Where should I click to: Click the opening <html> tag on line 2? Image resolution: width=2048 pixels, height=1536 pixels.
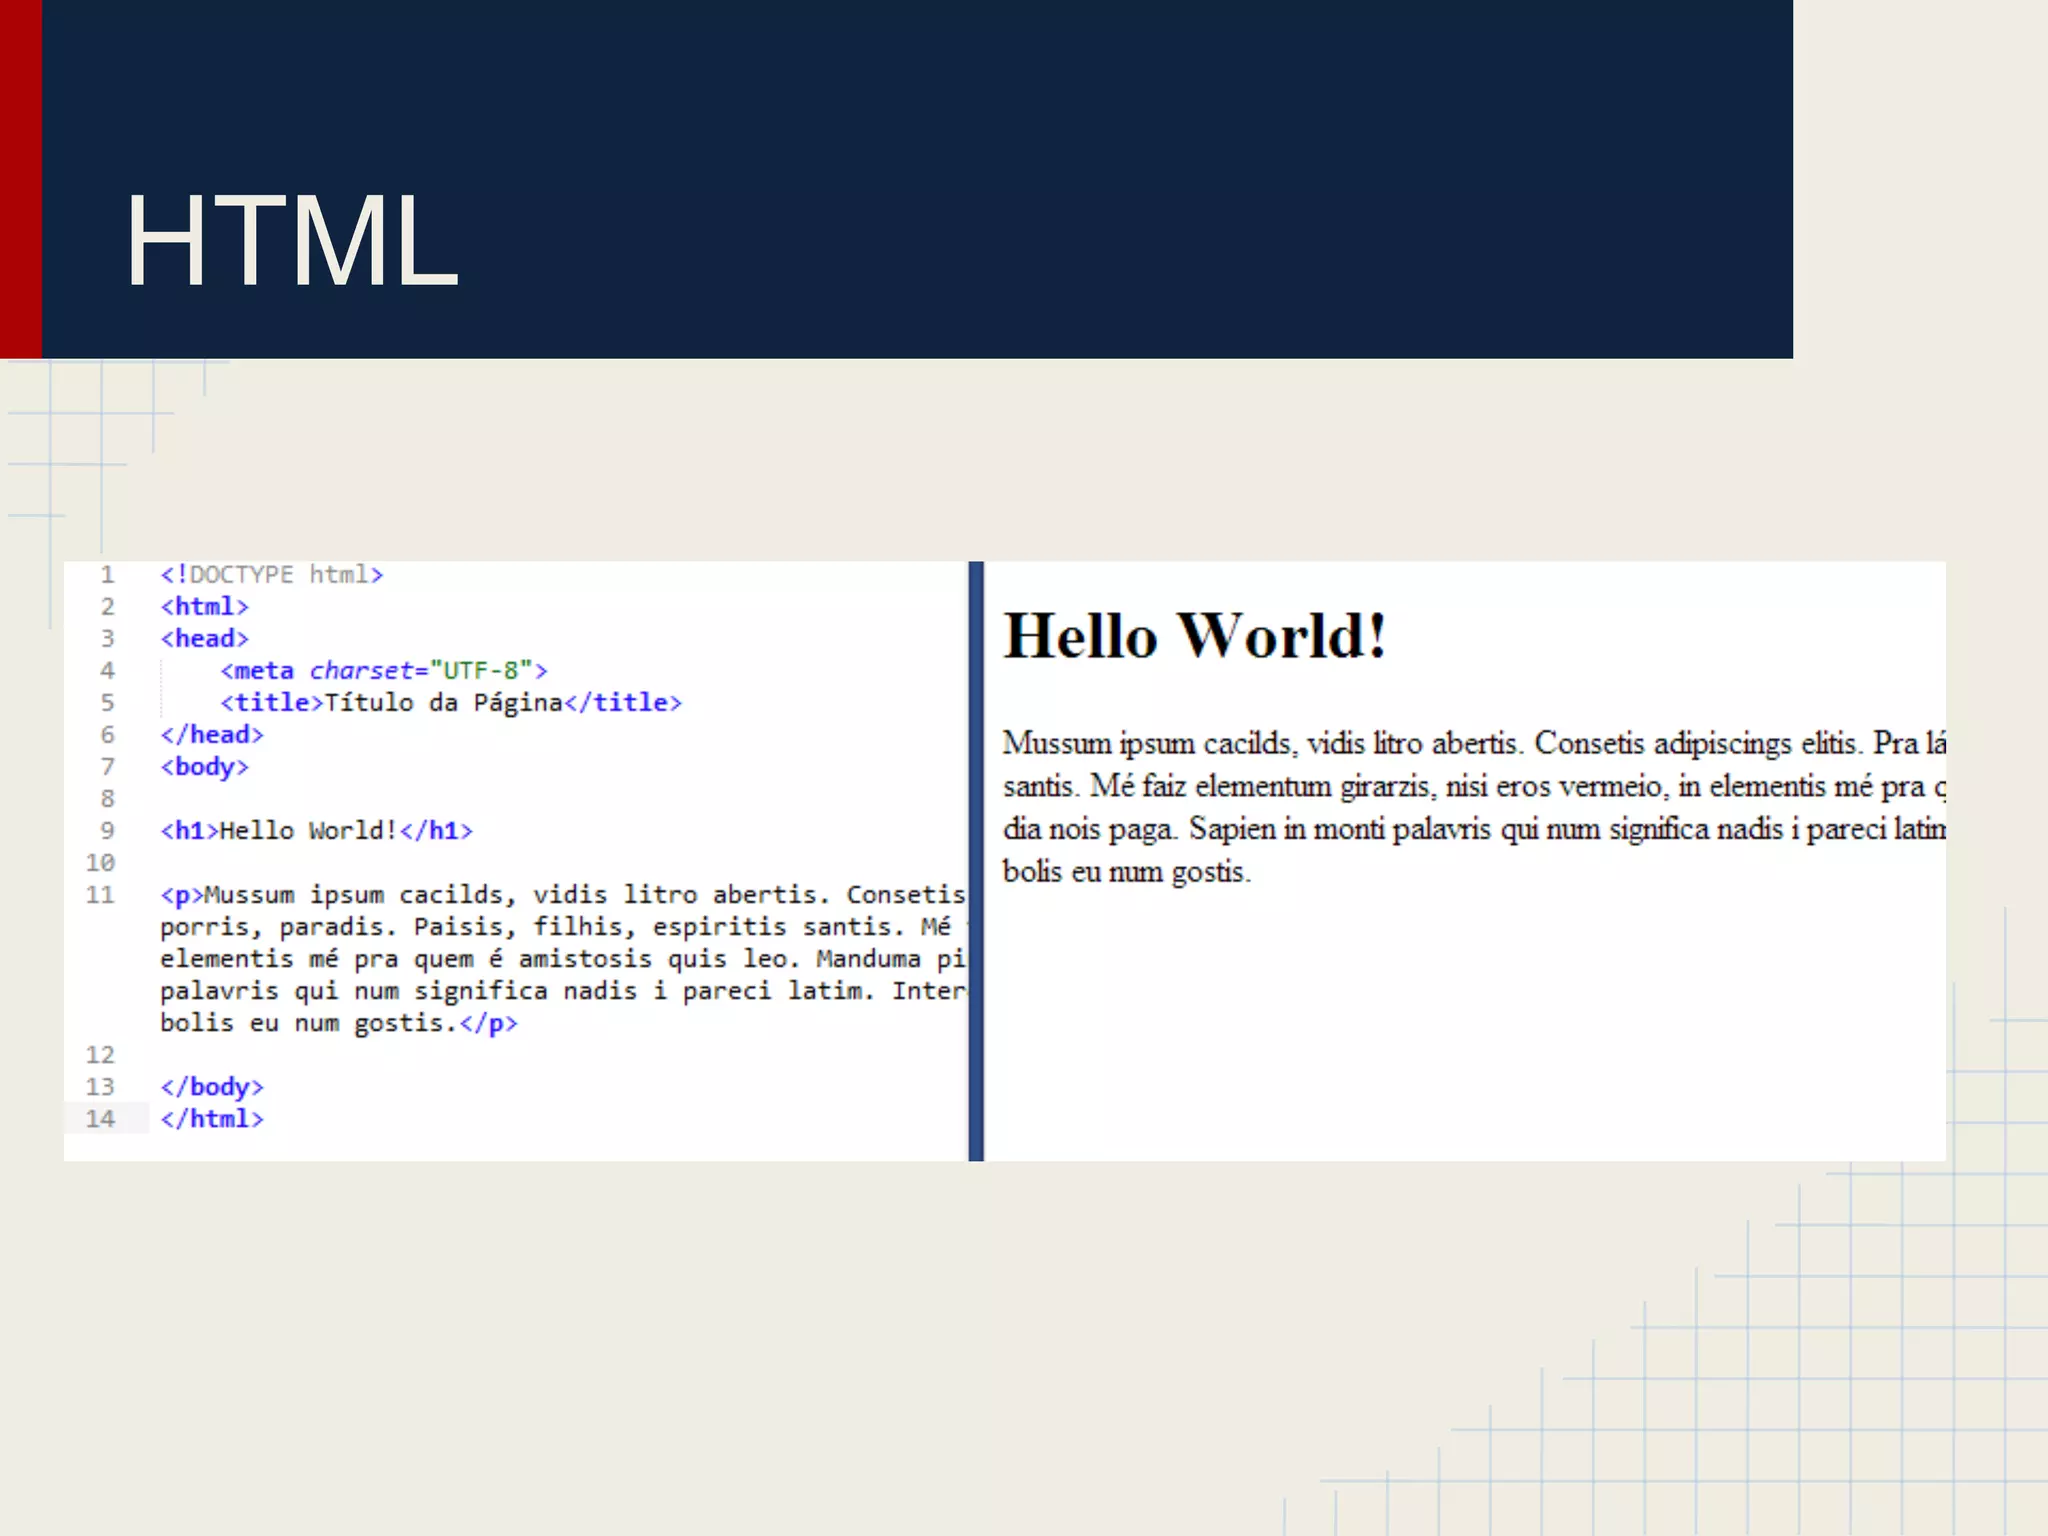click(x=204, y=607)
